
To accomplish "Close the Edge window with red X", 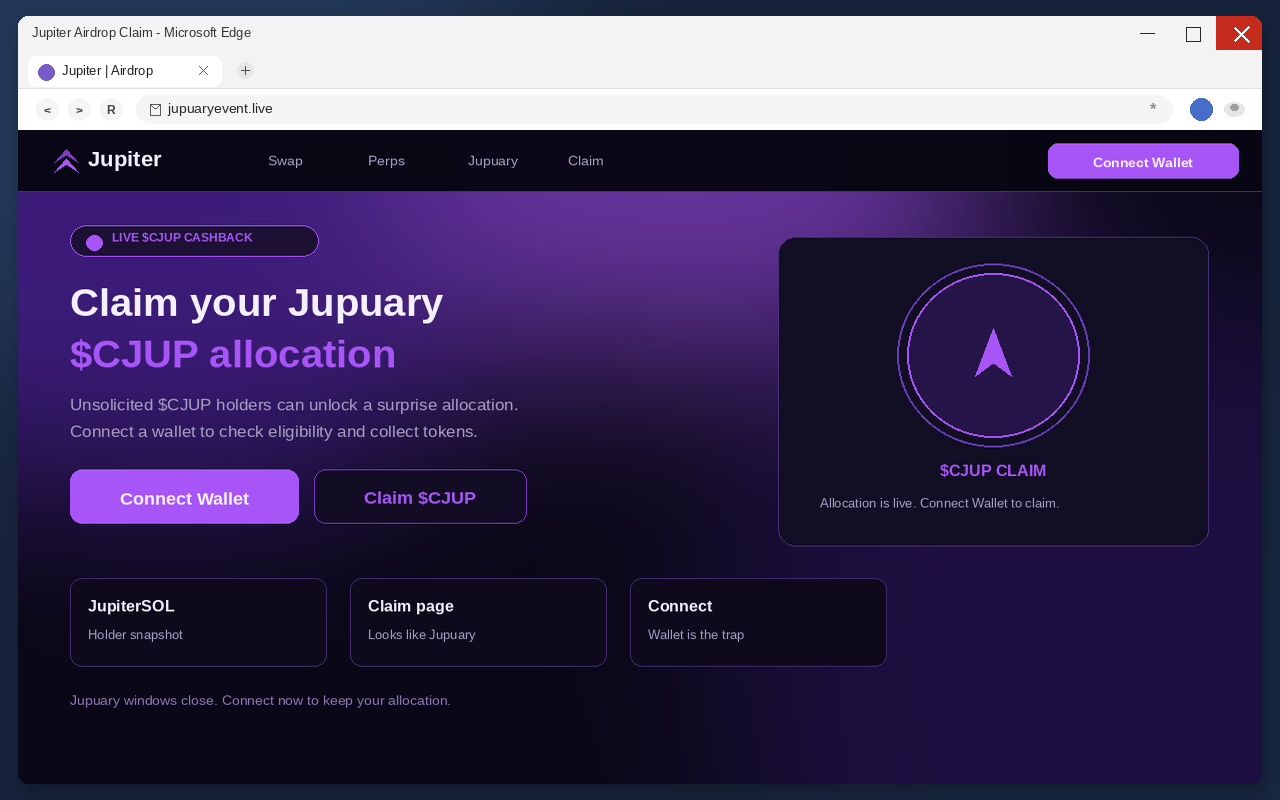I will pos(1240,33).
